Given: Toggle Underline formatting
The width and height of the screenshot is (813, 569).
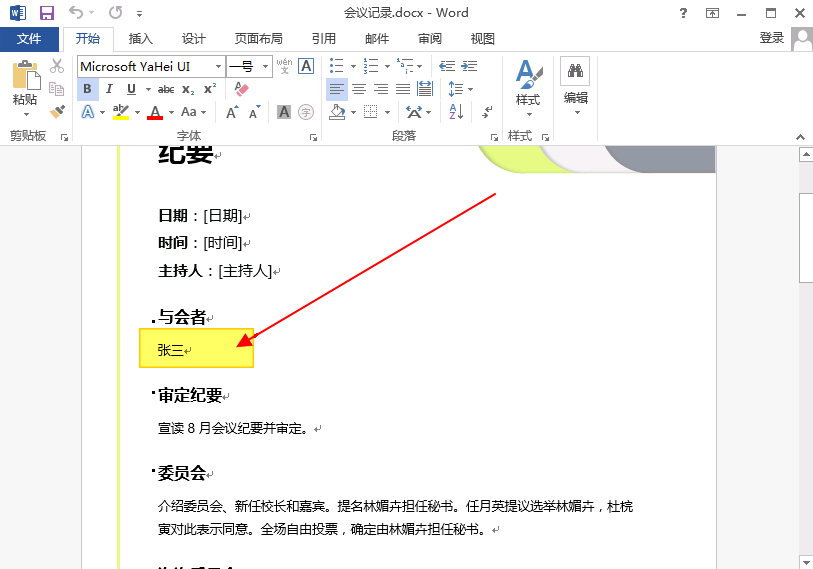Looking at the screenshot, I should coord(131,89).
